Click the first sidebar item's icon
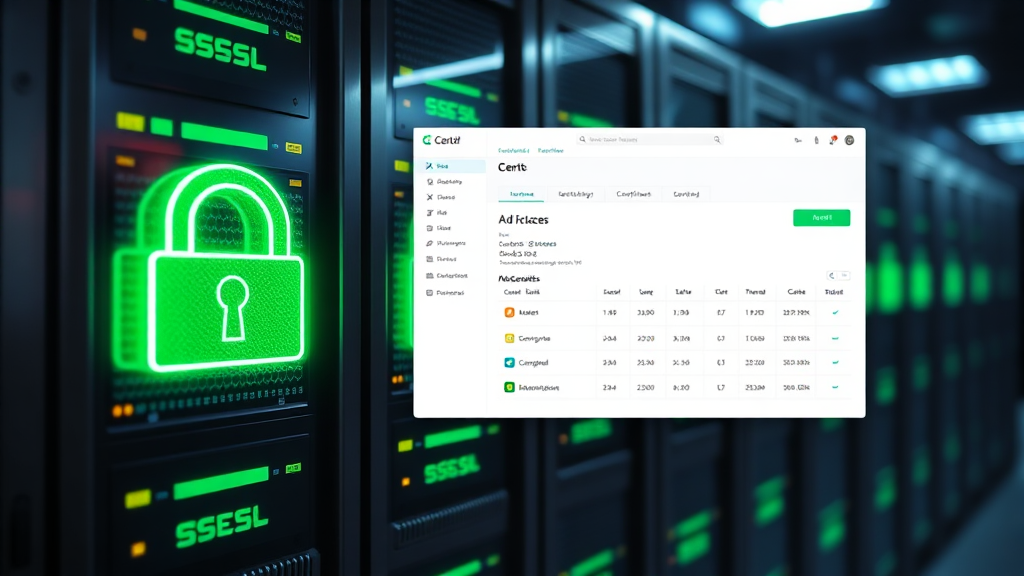This screenshot has height=576, width=1024. pos(429,166)
